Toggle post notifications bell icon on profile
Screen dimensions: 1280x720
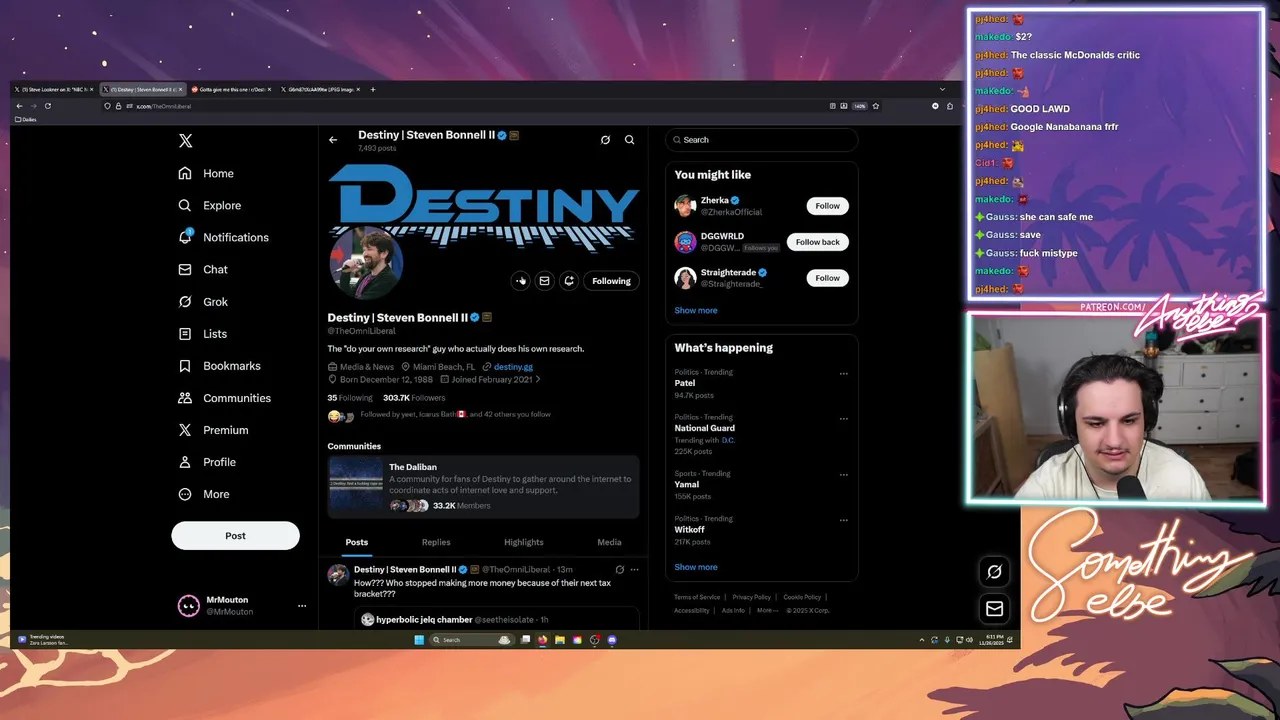coord(569,281)
